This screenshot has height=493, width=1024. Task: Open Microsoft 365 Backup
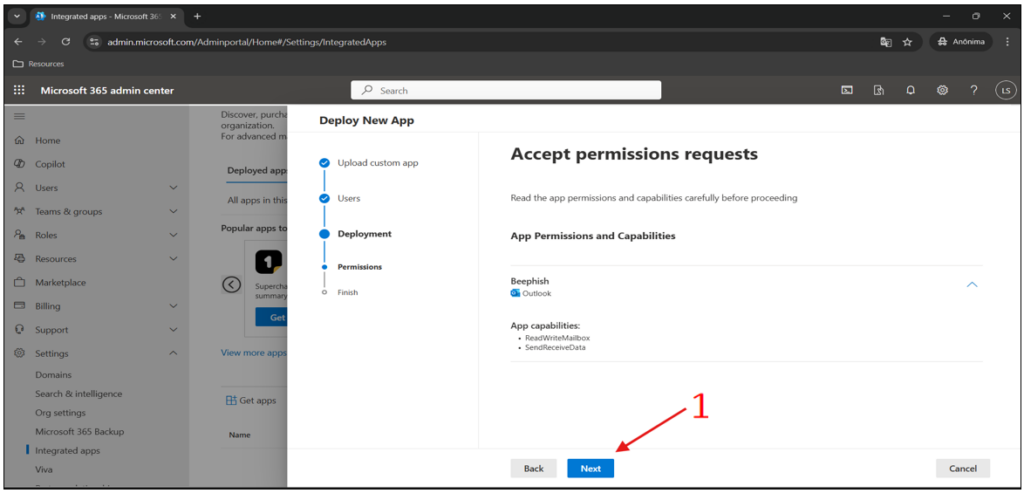[x=80, y=432]
